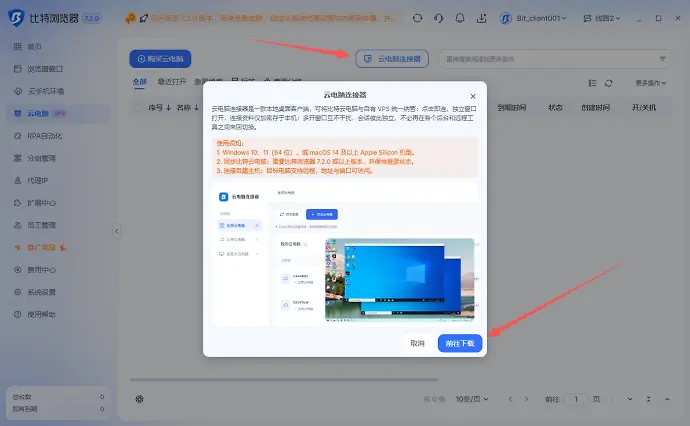
Task: Click the bottom-bar up chevron icon
Action: [667, 399]
